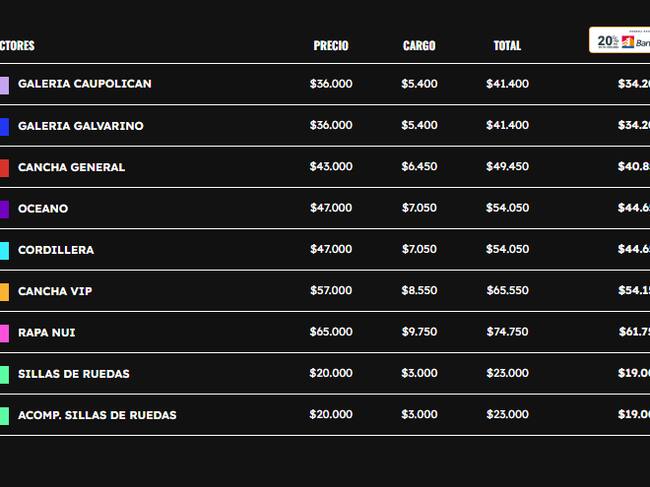This screenshot has height=487, width=650.
Task: Click the Oceano $7.050 cargo value
Action: pos(419,208)
